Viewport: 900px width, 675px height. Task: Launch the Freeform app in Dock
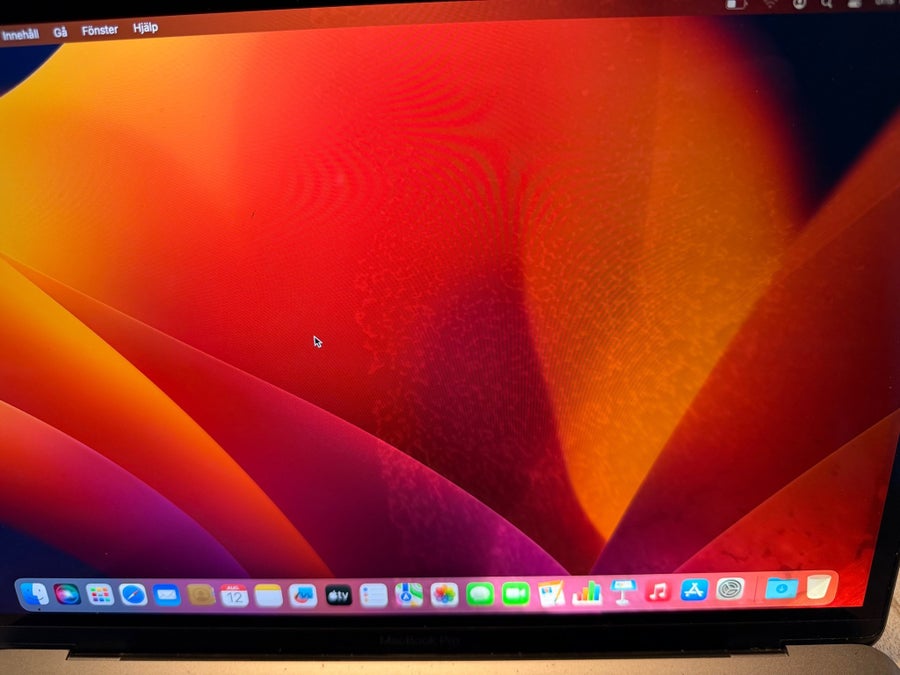click(x=302, y=596)
